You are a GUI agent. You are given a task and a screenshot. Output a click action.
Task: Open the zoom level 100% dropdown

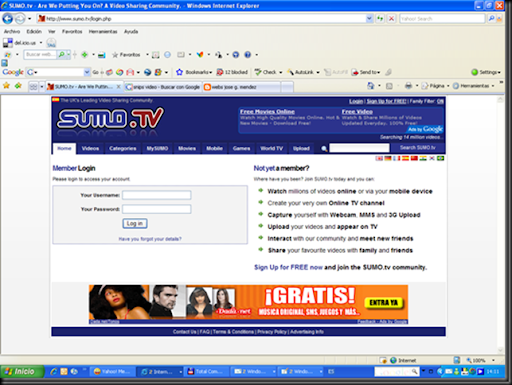493,360
